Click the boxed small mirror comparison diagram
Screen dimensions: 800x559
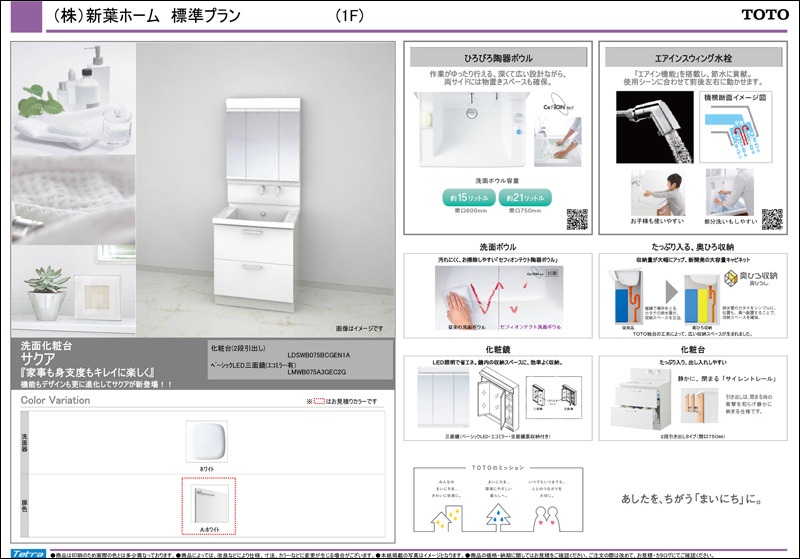[x=554, y=397]
